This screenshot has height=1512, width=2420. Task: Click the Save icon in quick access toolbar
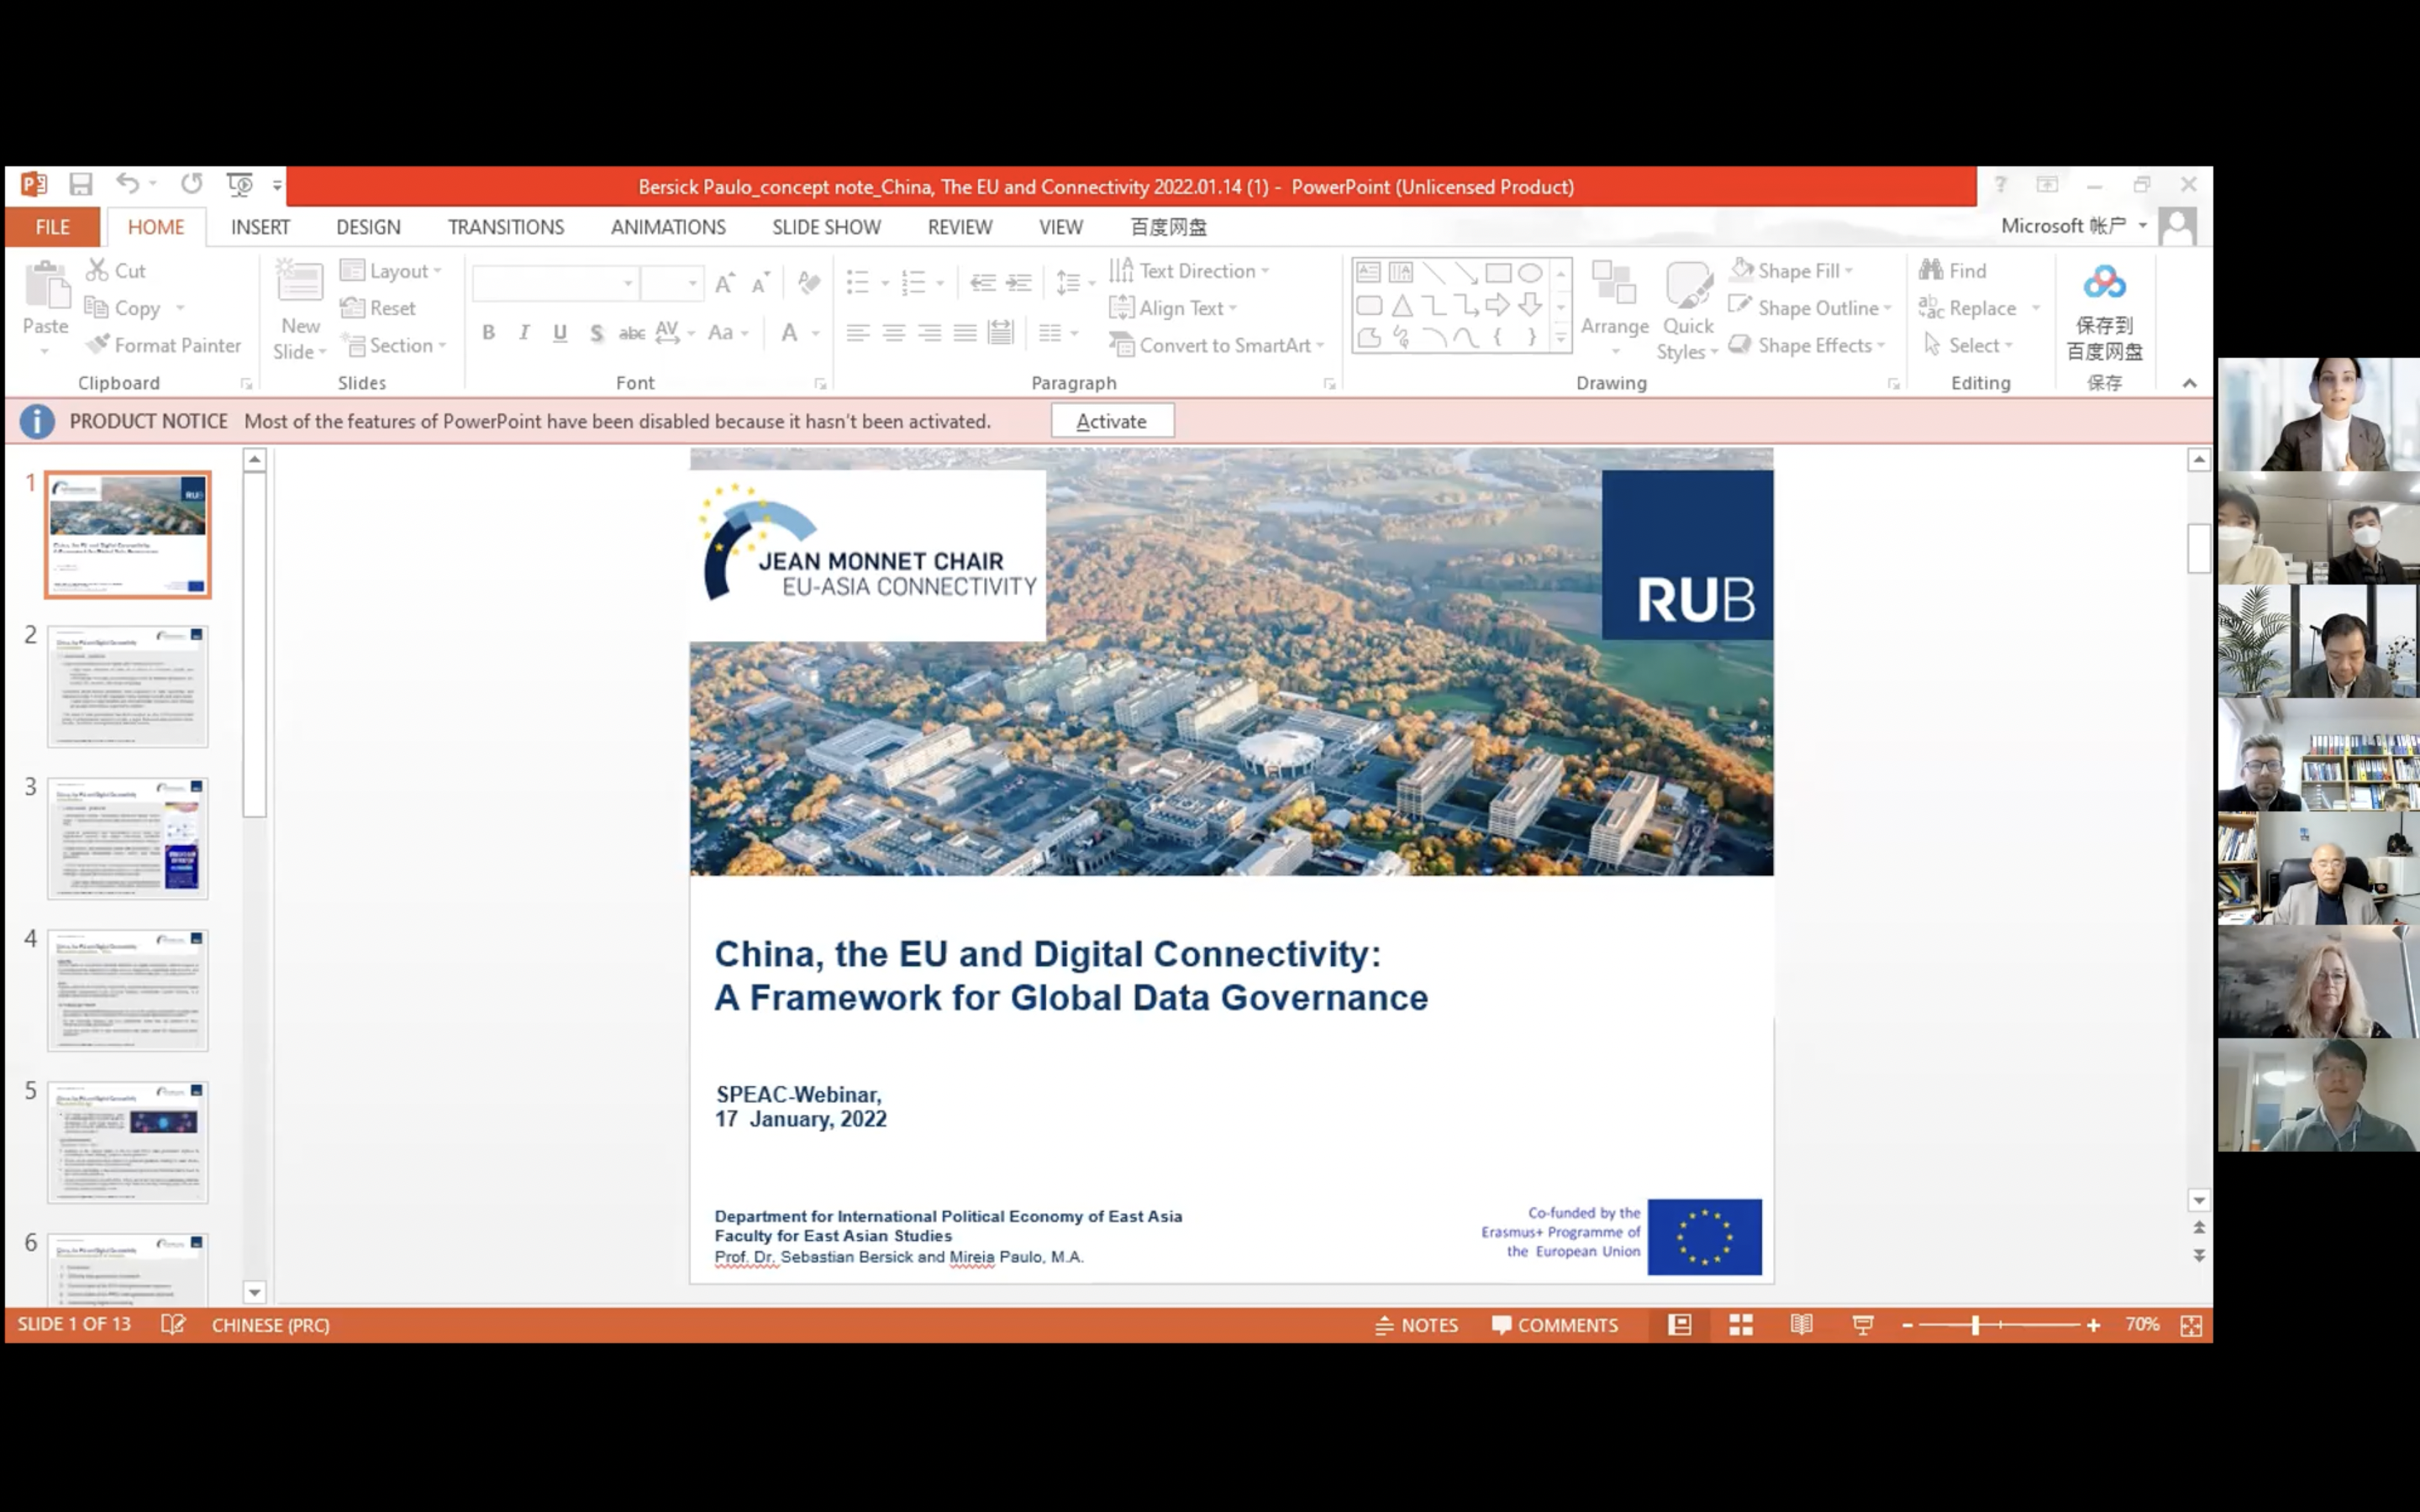point(81,184)
